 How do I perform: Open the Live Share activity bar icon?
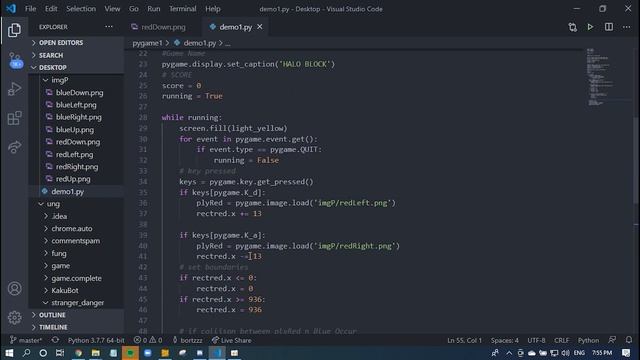pyautogui.click(x=14, y=147)
